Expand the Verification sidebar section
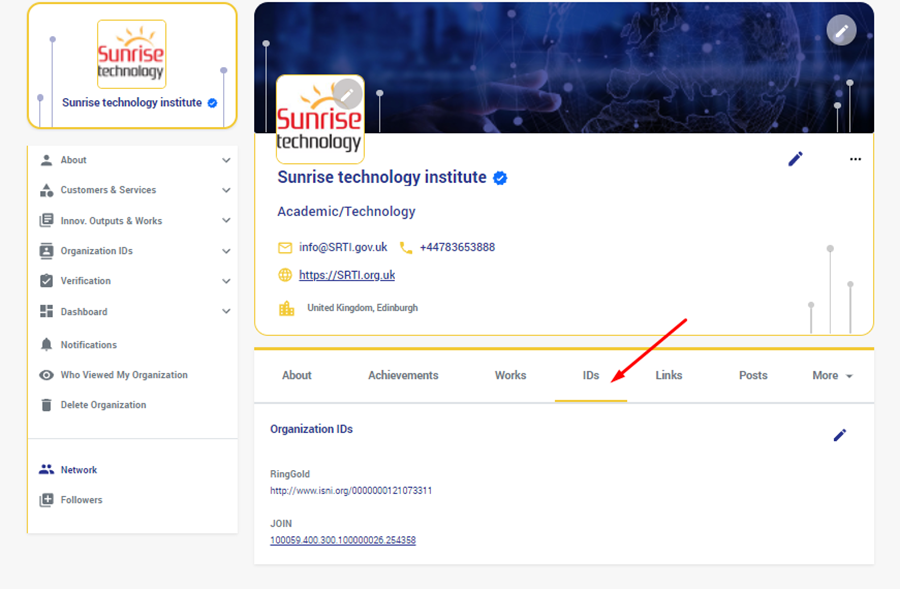 point(226,281)
